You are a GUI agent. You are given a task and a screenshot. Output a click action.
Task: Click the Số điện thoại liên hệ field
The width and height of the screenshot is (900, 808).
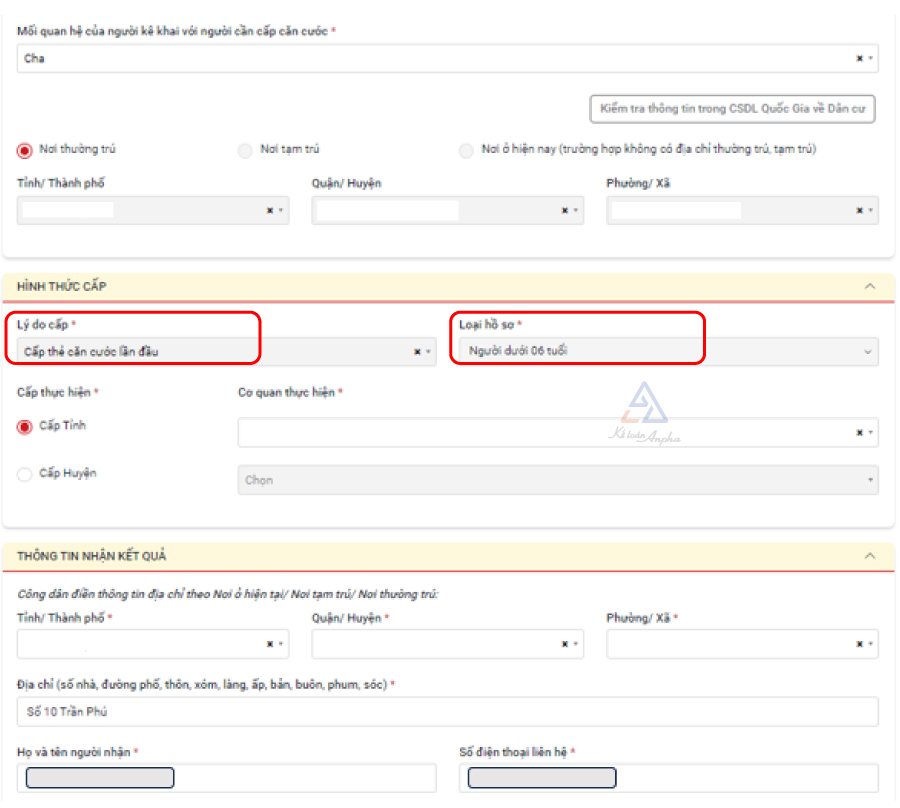668,778
